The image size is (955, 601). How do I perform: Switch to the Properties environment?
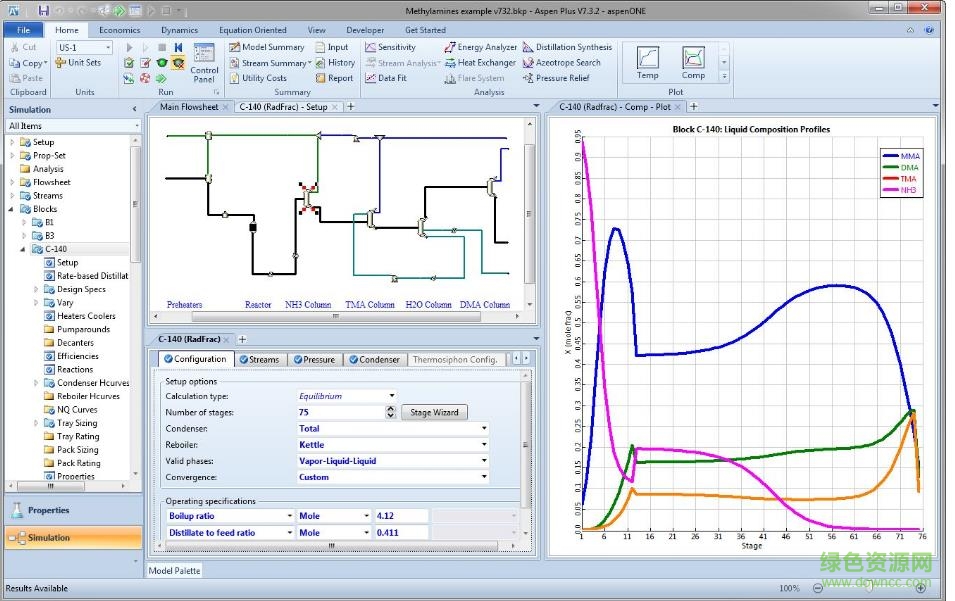(70, 510)
